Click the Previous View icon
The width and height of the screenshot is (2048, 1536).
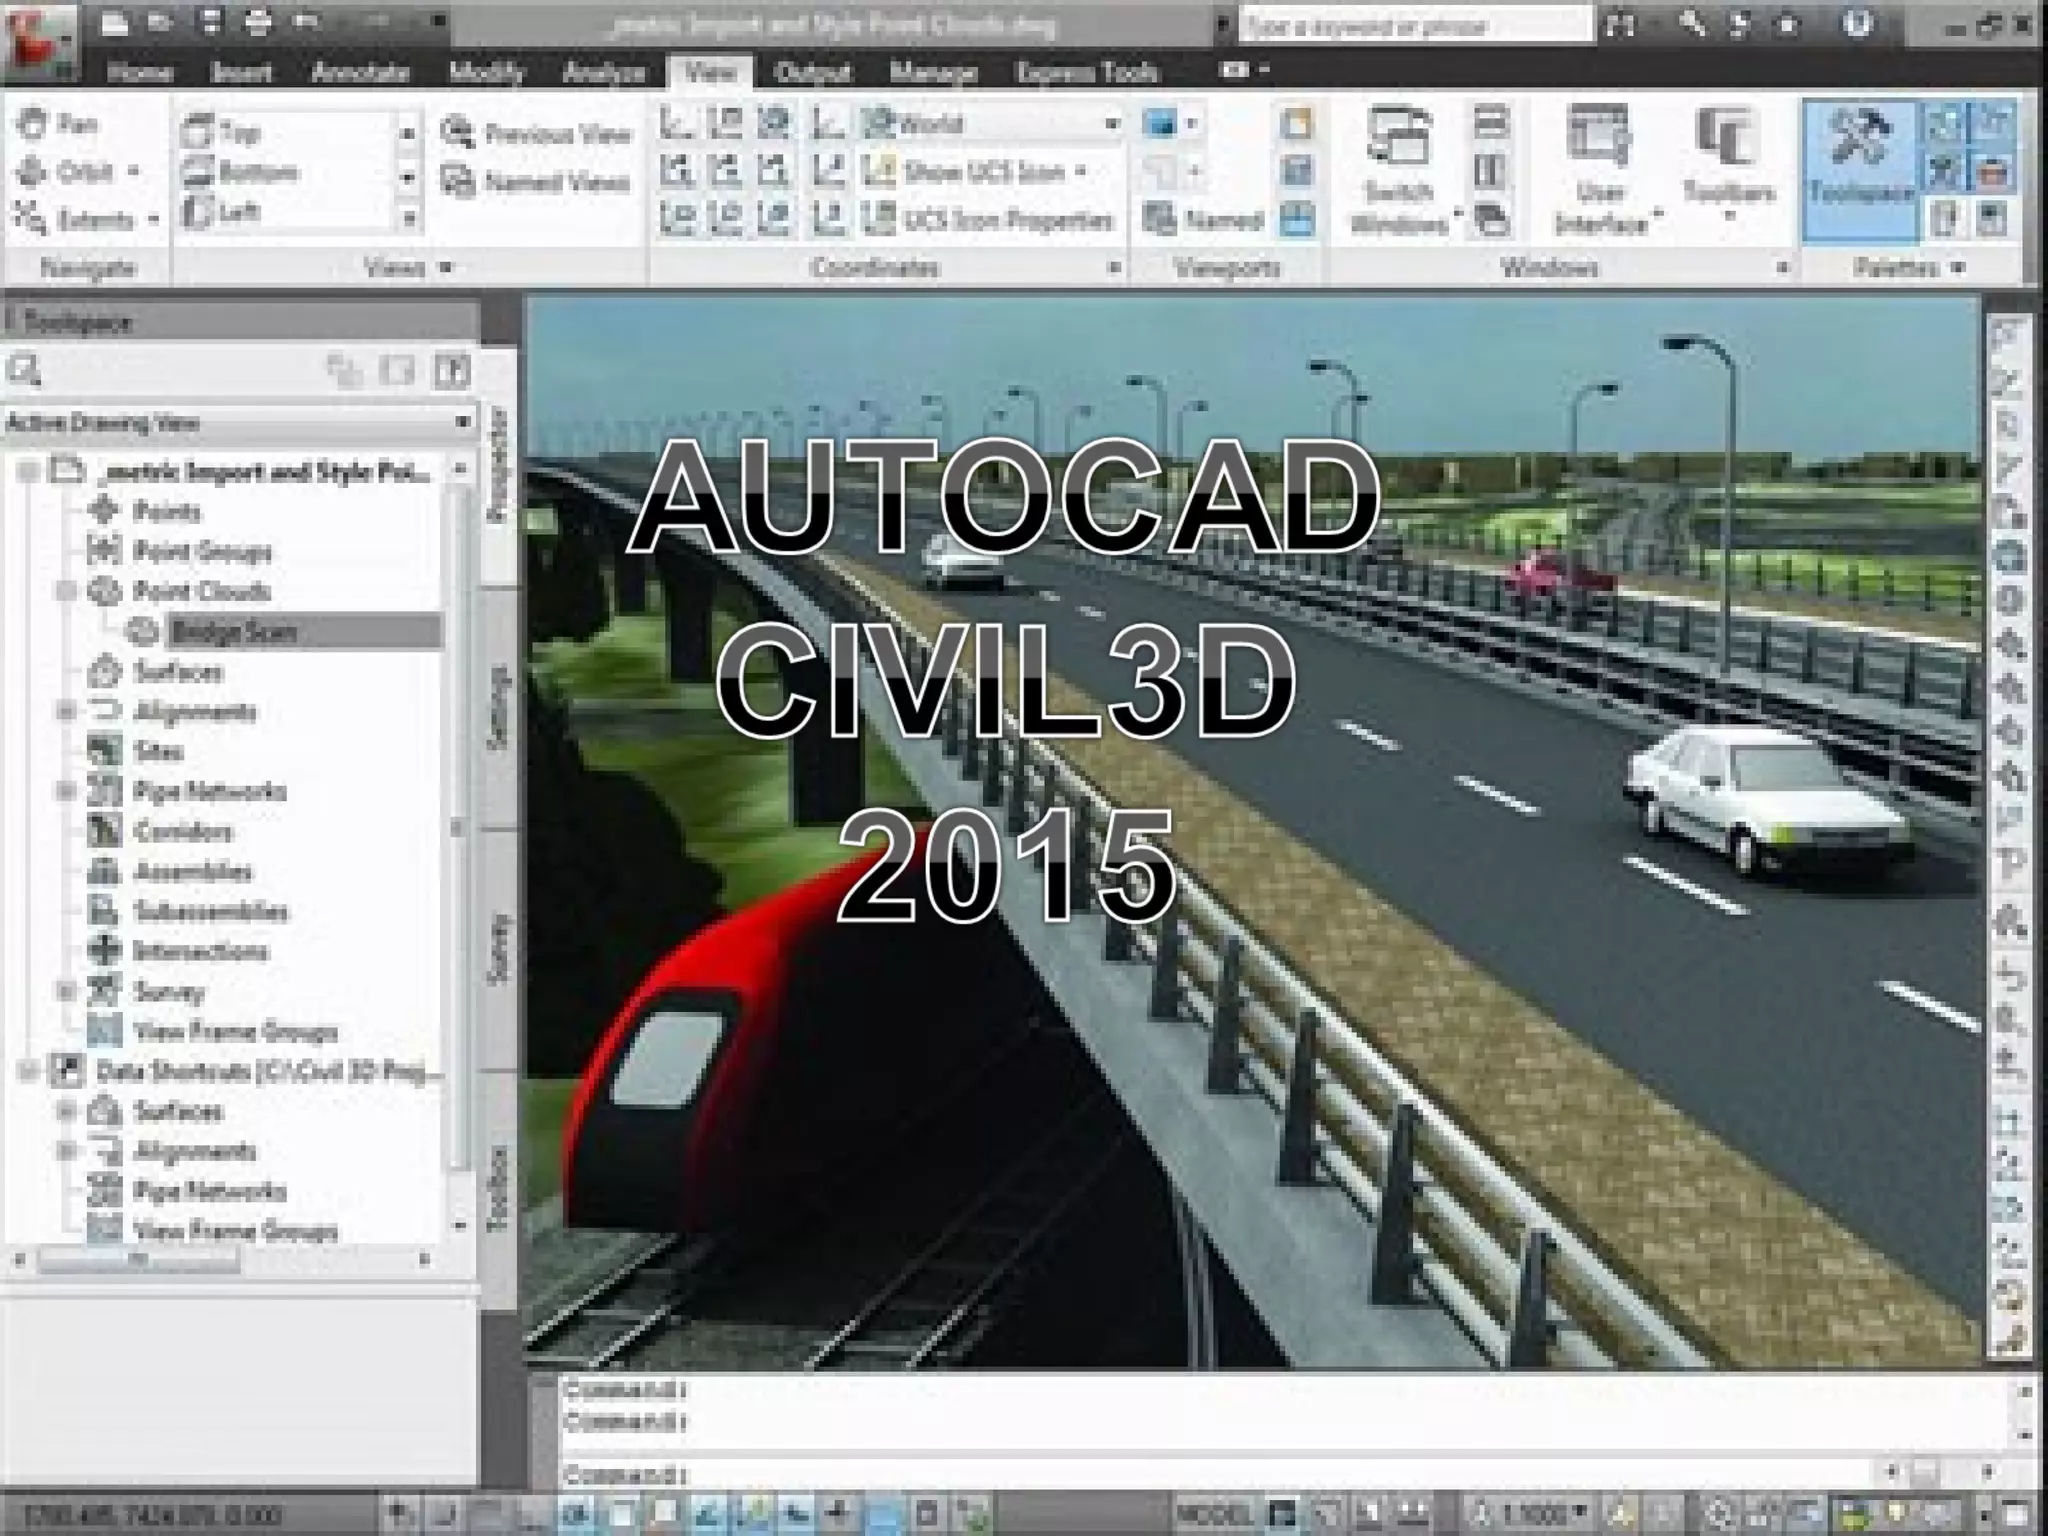point(459,133)
